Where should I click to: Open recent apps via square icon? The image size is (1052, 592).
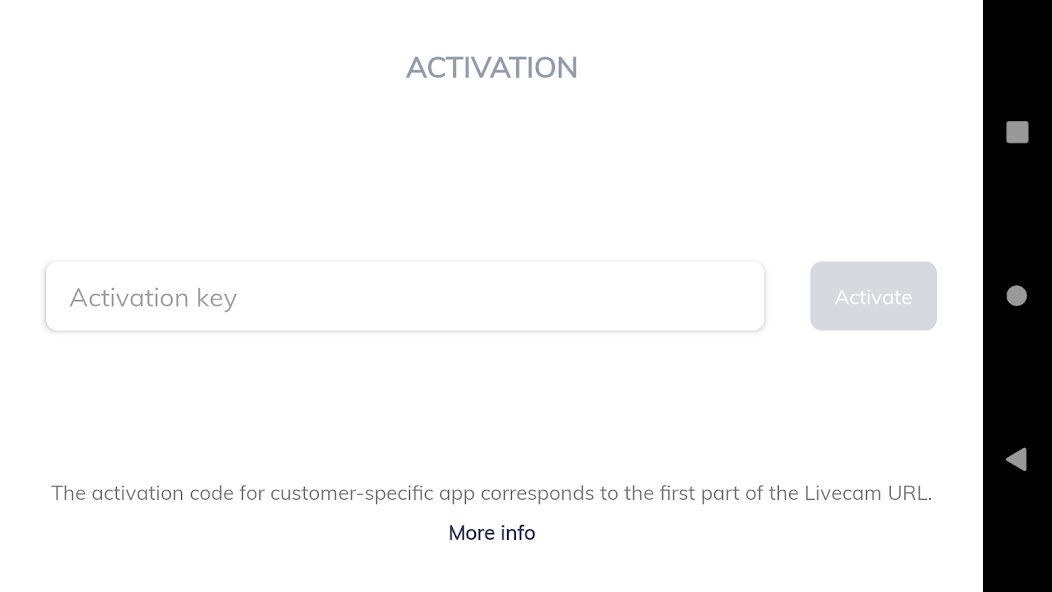tap(1017, 132)
